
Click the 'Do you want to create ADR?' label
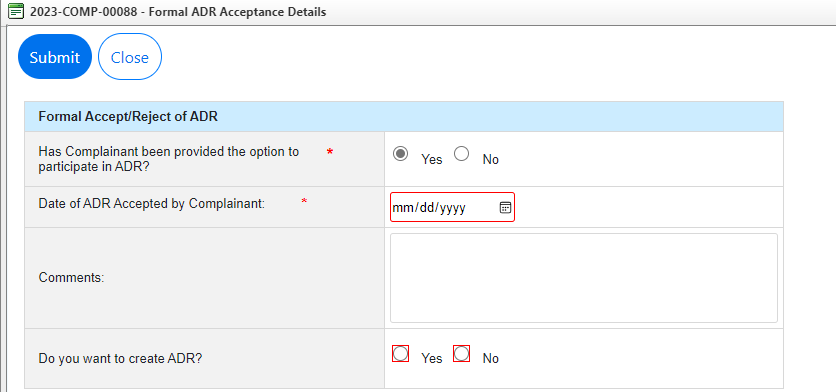[120, 358]
